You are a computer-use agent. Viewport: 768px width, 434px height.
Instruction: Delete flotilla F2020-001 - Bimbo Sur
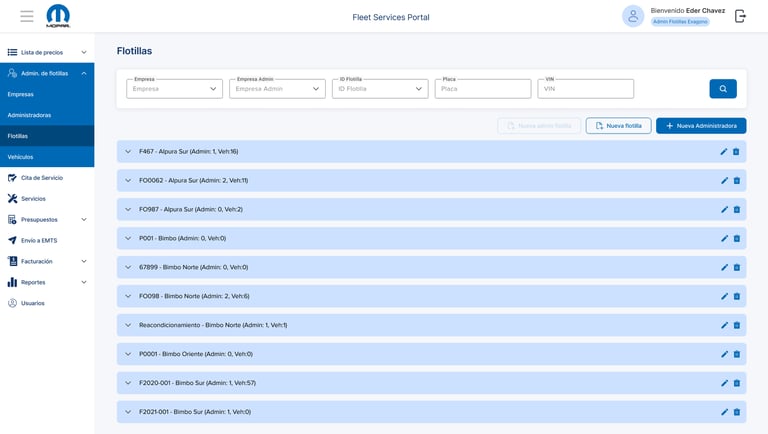pos(737,383)
